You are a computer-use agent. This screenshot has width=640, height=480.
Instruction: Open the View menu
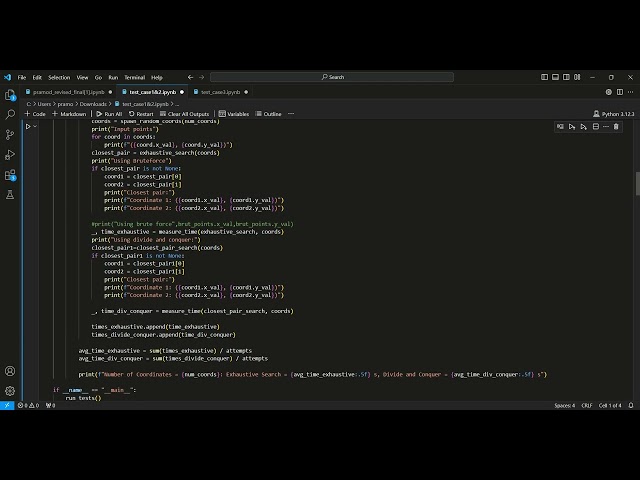tap(82, 78)
